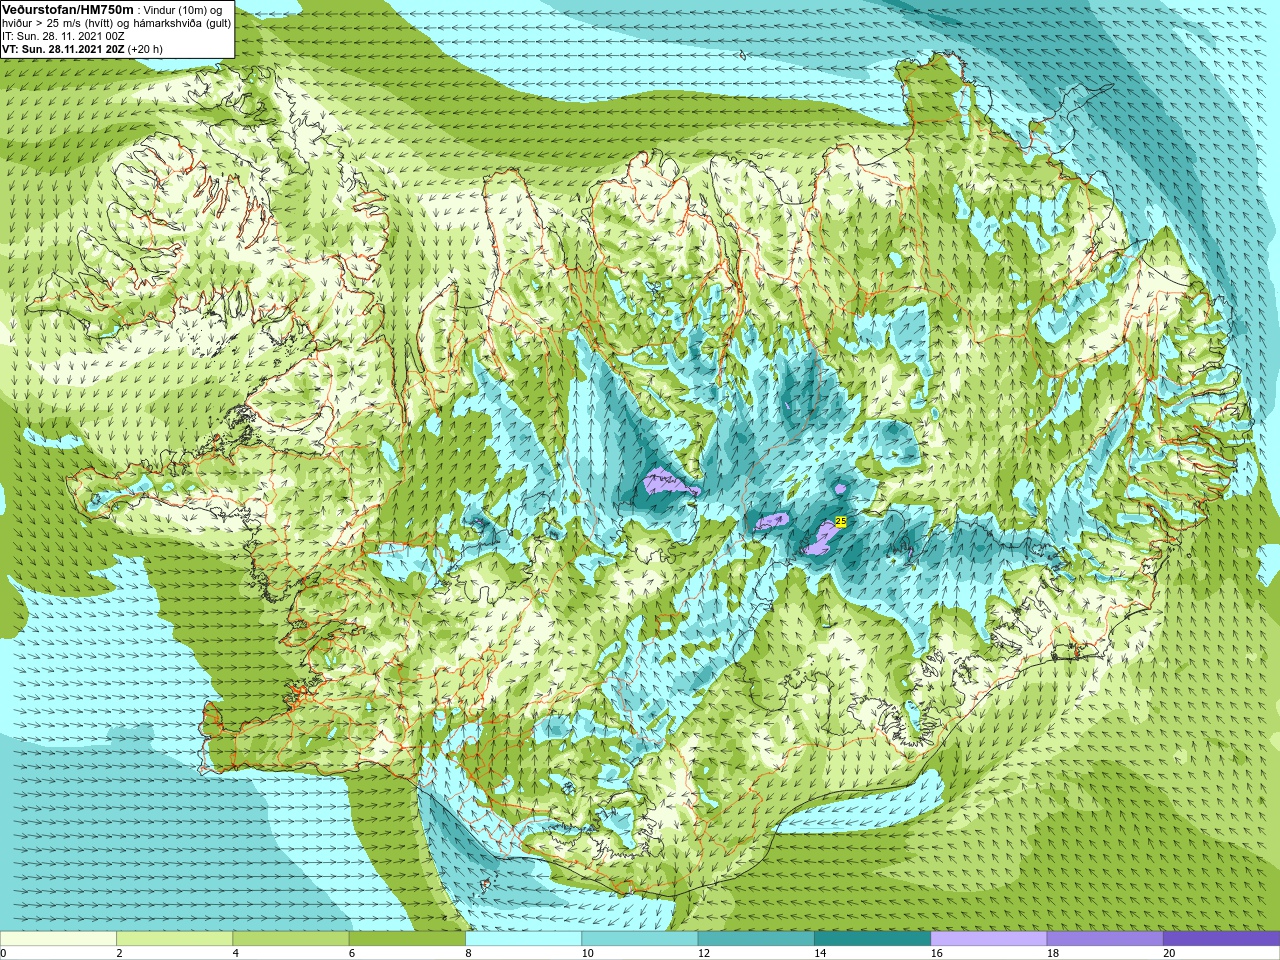Click the 'IT: Sun. 28. 11. 2021 00Z' line
The image size is (1280, 960).
(63, 36)
